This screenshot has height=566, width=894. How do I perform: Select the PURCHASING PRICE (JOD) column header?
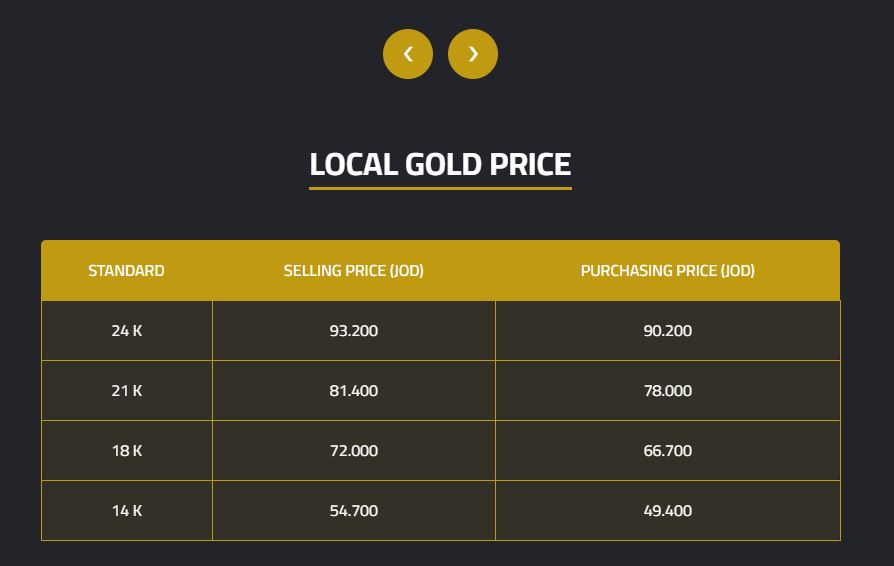(x=667, y=271)
